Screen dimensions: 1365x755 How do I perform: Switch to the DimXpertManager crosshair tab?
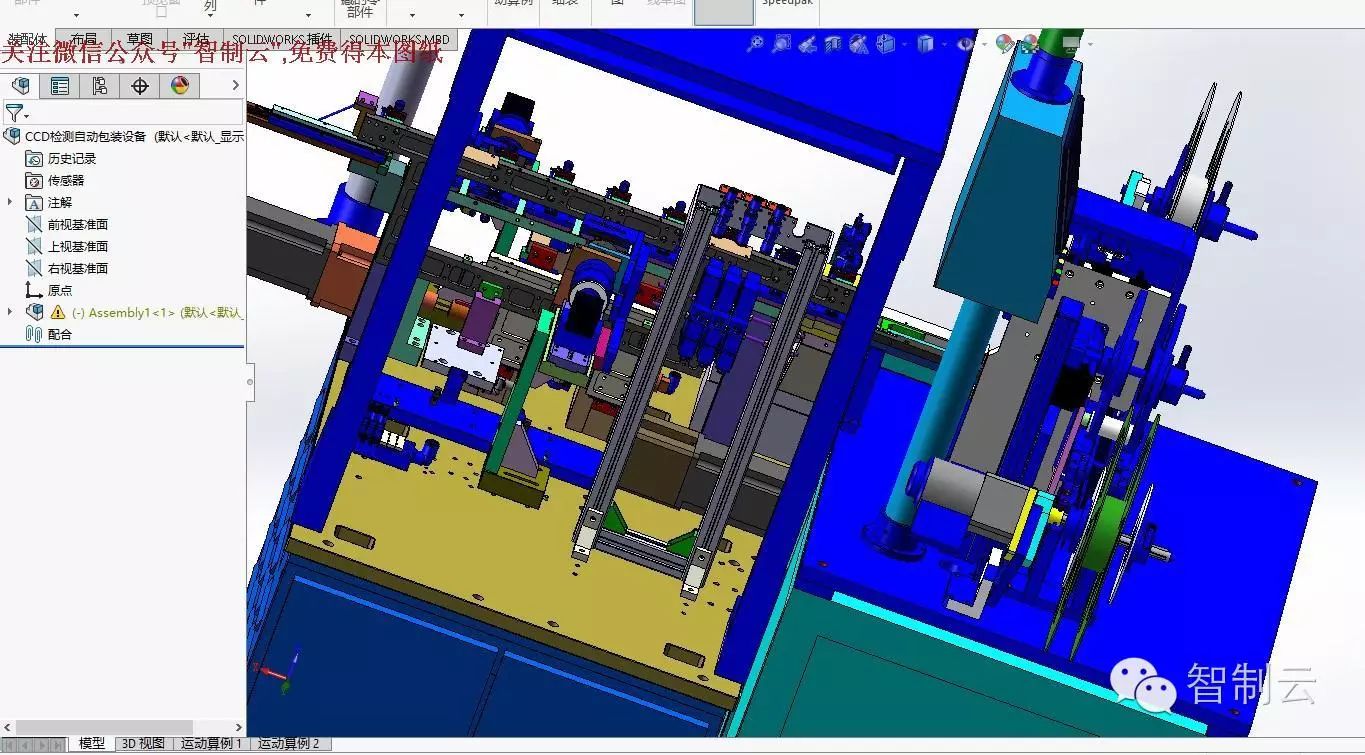(140, 86)
